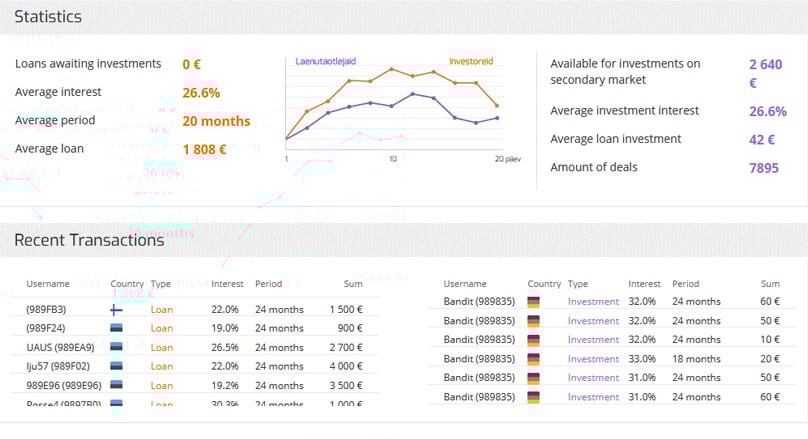The height and width of the screenshot is (439, 808).
Task: Click the 20 € sum cell
Action: point(770,359)
